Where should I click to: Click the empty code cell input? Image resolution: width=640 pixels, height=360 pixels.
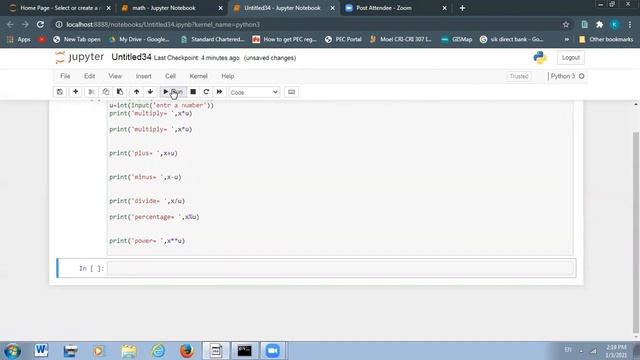click(x=340, y=268)
